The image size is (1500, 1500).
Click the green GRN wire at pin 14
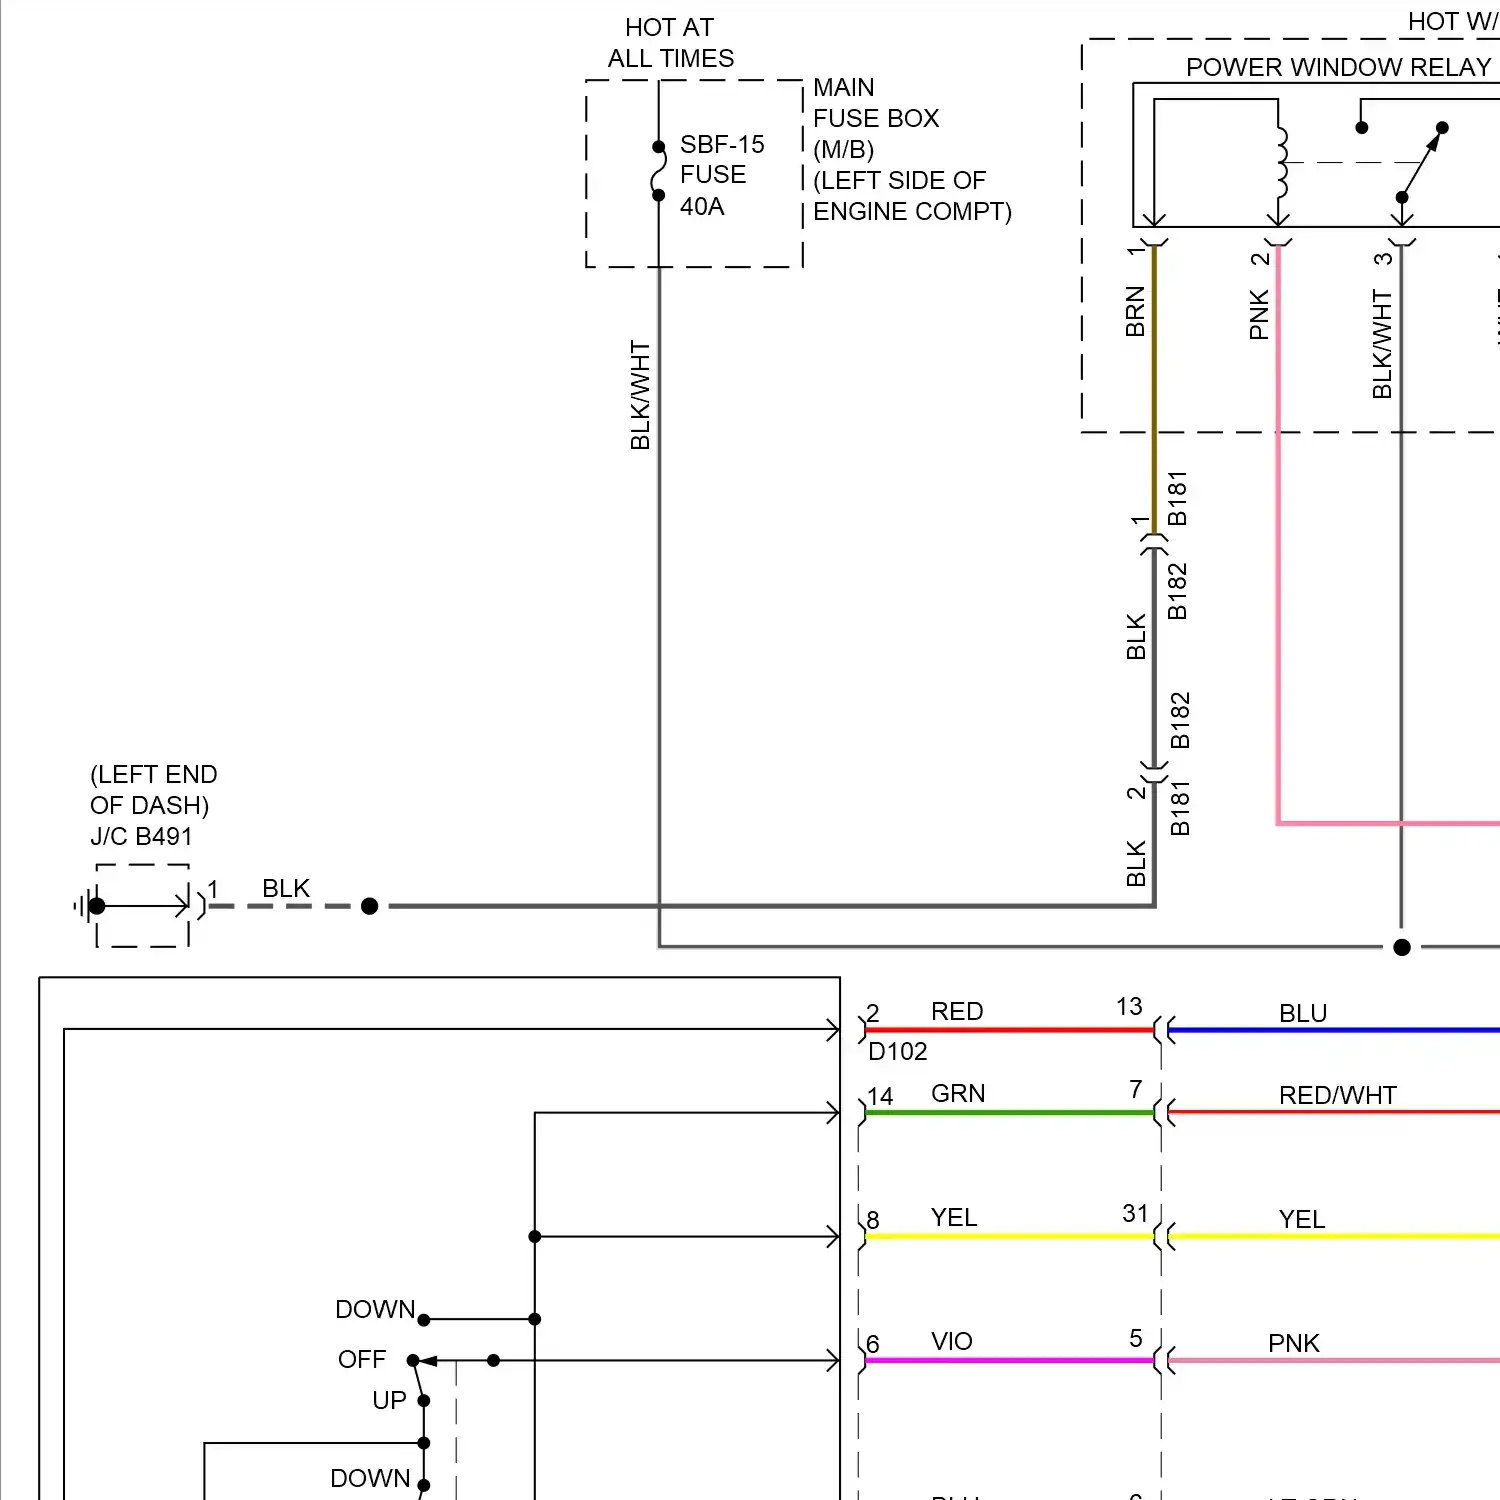pos(1008,1112)
